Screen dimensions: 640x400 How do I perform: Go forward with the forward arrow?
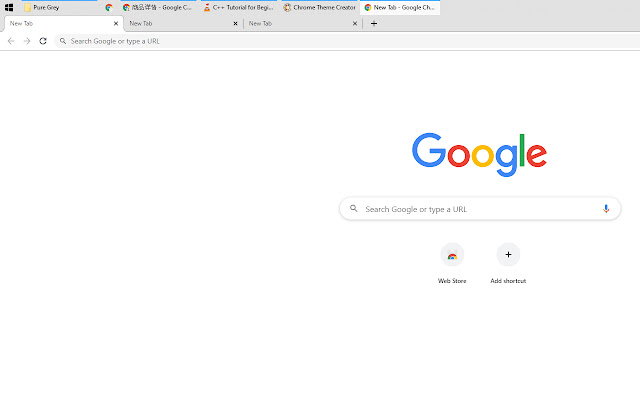click(27, 41)
